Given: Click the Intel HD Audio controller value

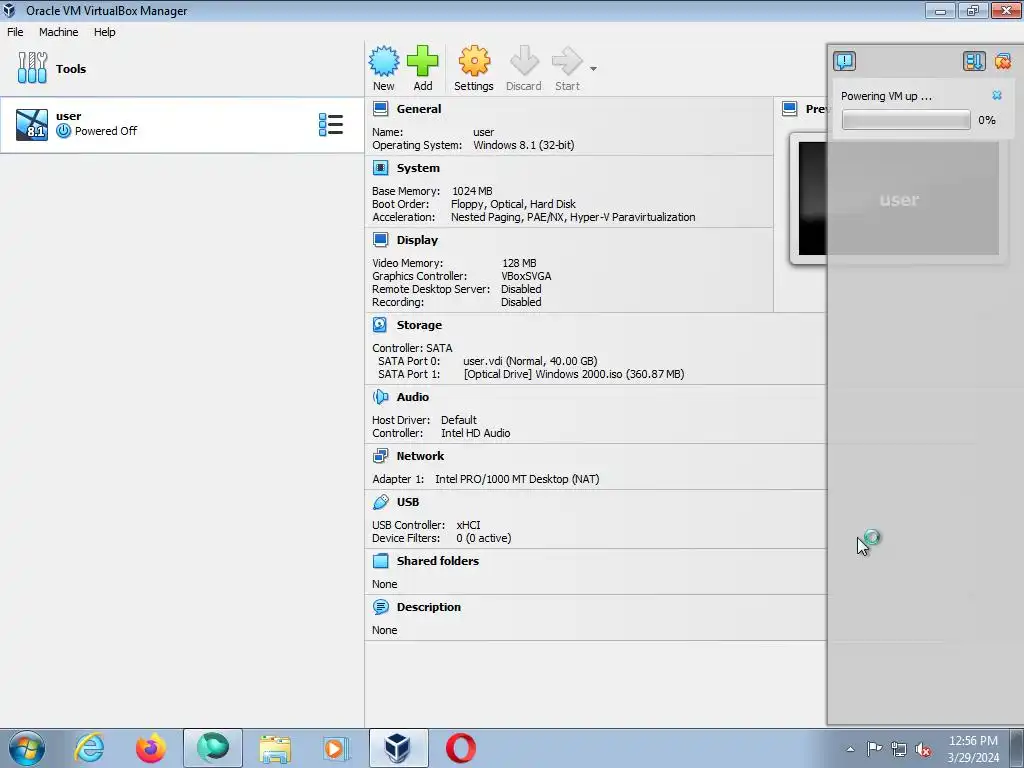Looking at the screenshot, I should (x=475, y=433).
